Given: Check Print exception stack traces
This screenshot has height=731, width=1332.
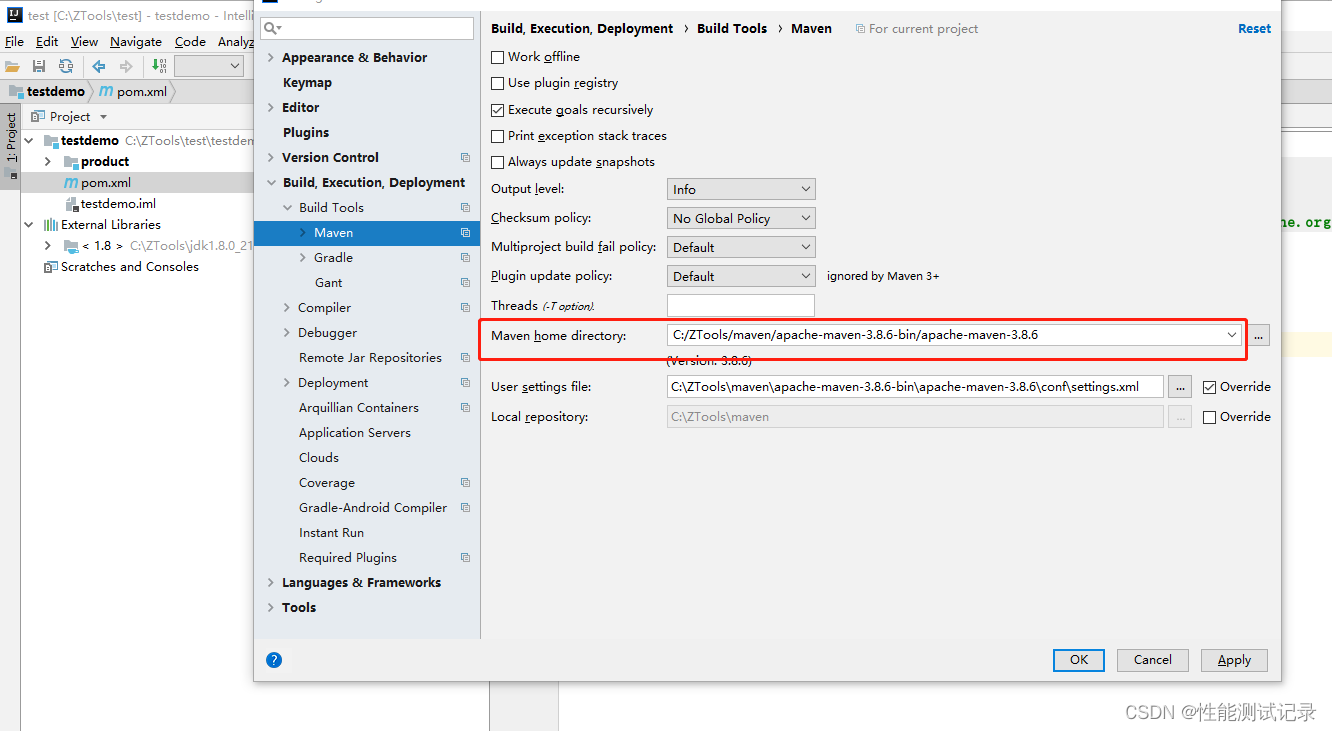Looking at the screenshot, I should (498, 136).
